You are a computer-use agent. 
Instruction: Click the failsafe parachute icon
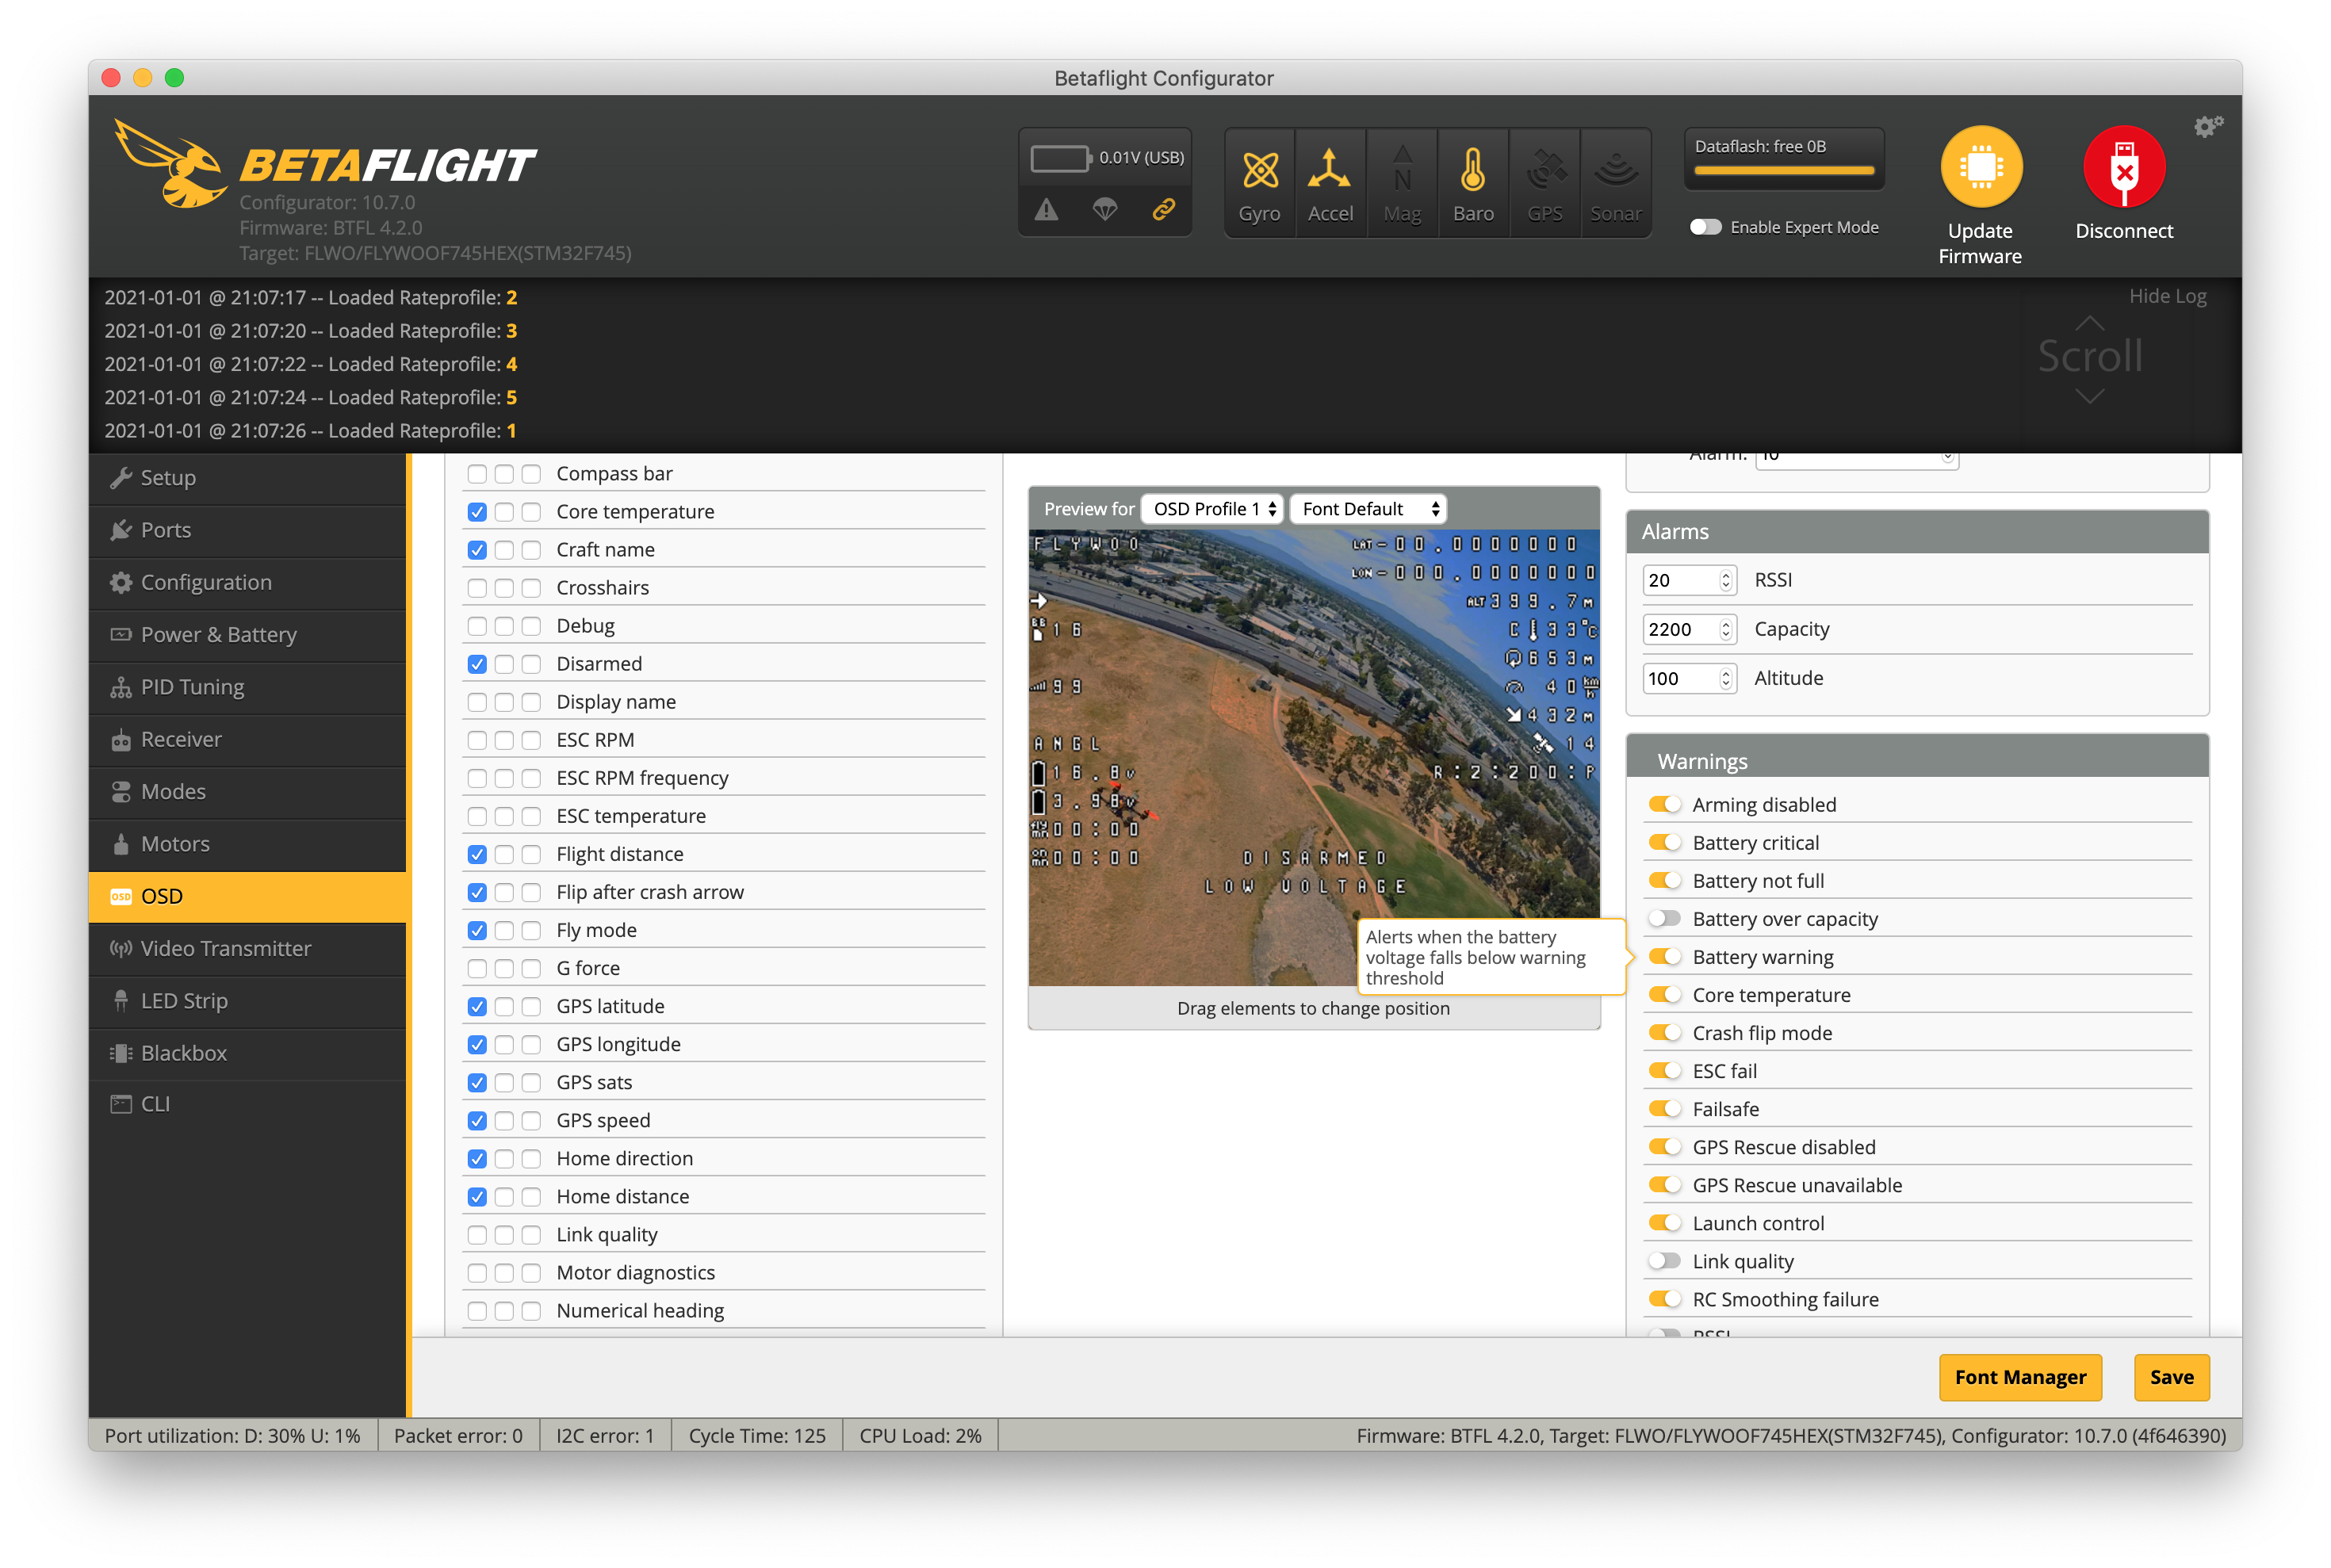point(1104,209)
